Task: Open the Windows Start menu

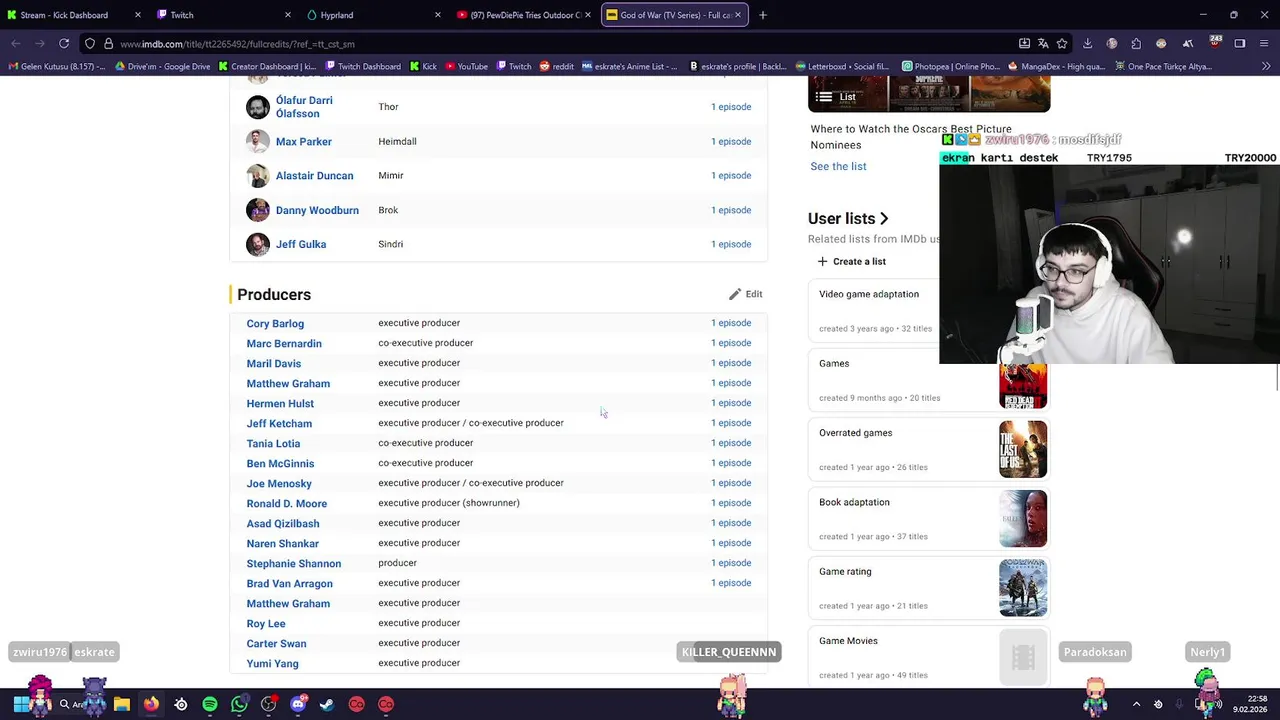Action: click(x=20, y=704)
